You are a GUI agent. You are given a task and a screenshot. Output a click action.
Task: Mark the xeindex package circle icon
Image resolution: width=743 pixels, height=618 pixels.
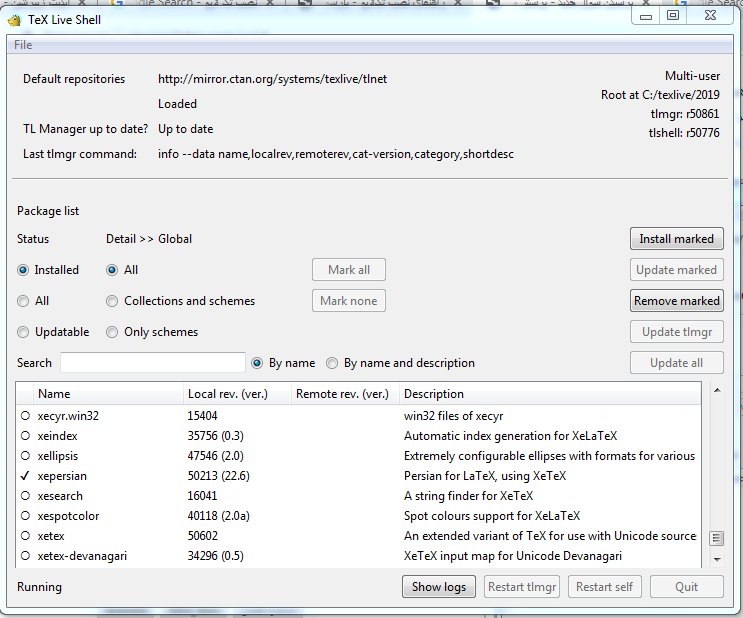pos(26,436)
